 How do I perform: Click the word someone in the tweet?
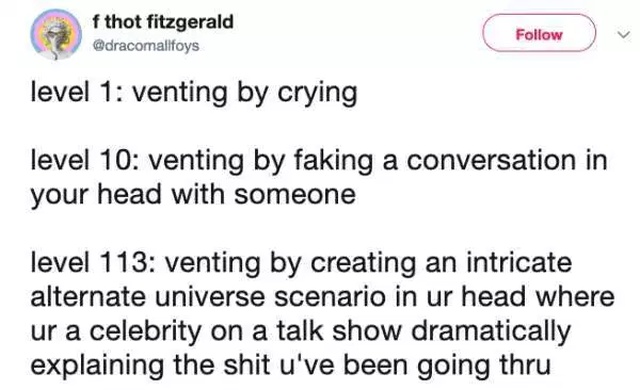pyautogui.click(x=295, y=195)
